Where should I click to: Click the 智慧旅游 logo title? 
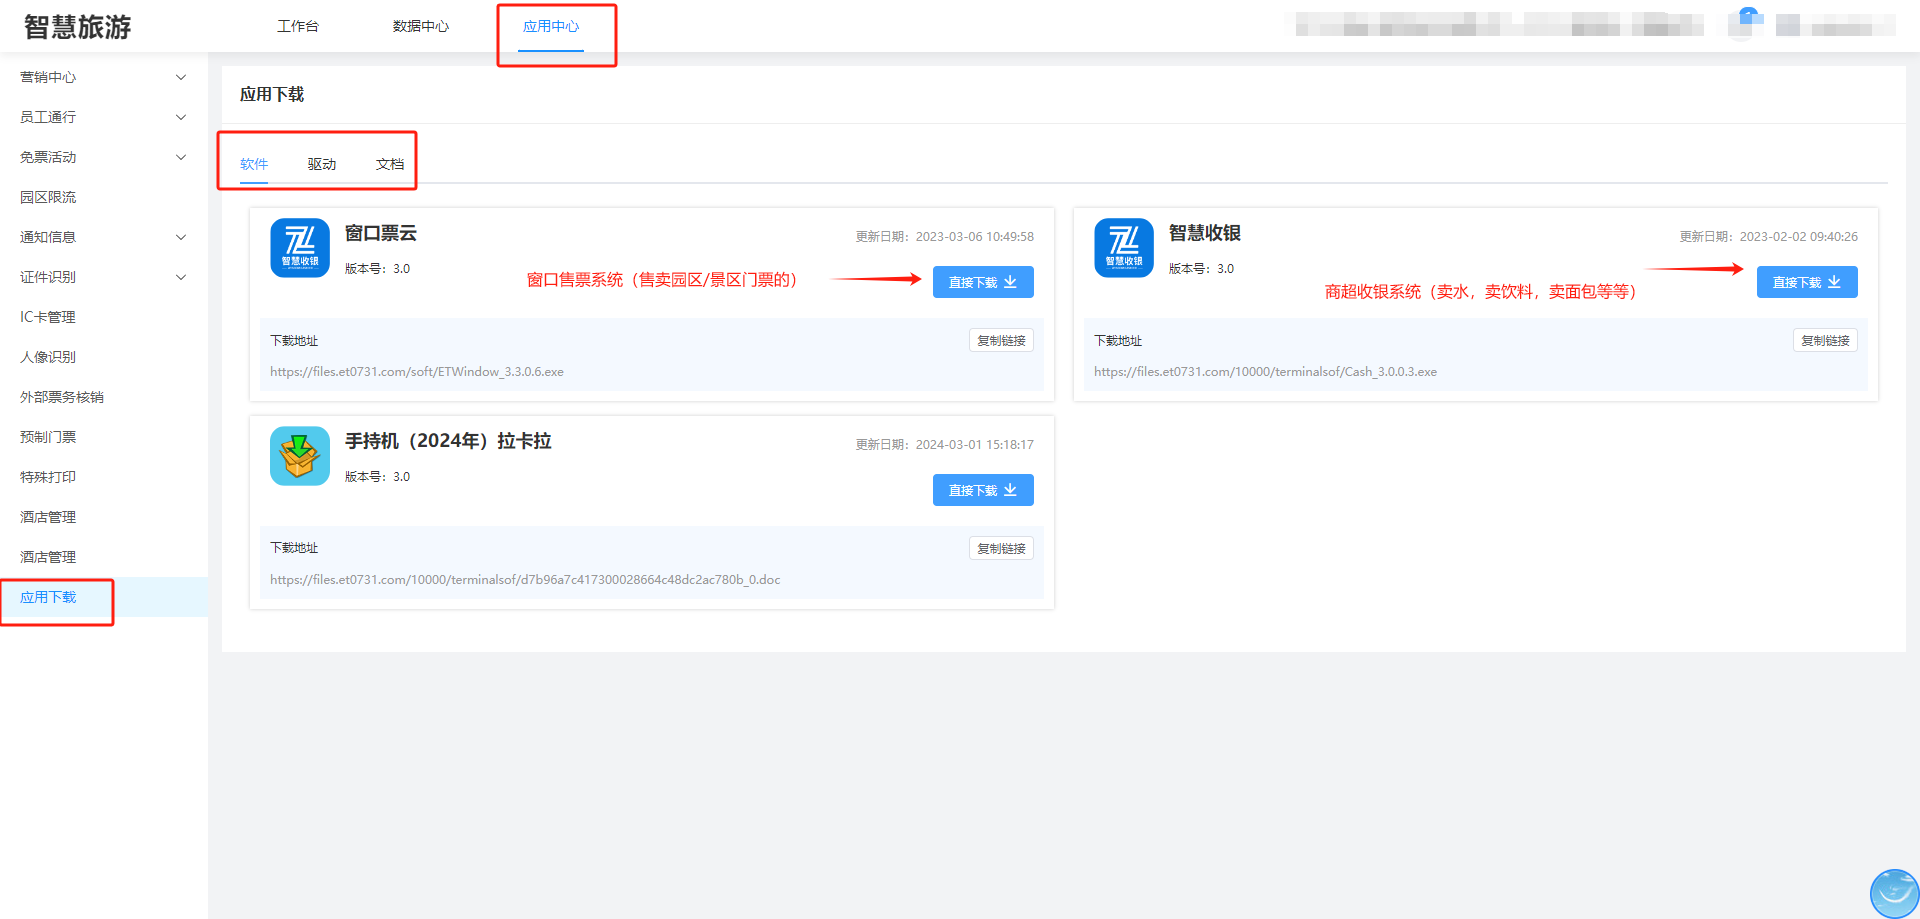pyautogui.click(x=78, y=27)
